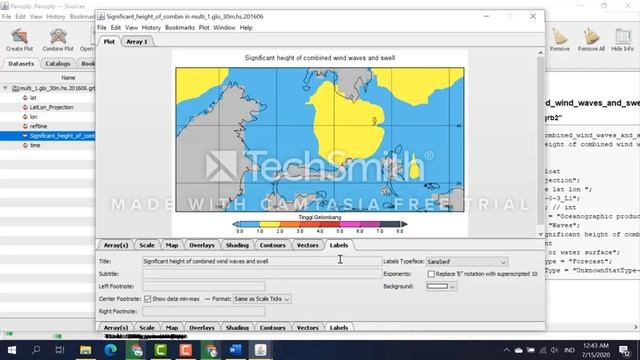Click the volume icon in system tray
This screenshot has width=640, height=360.
[554, 350]
